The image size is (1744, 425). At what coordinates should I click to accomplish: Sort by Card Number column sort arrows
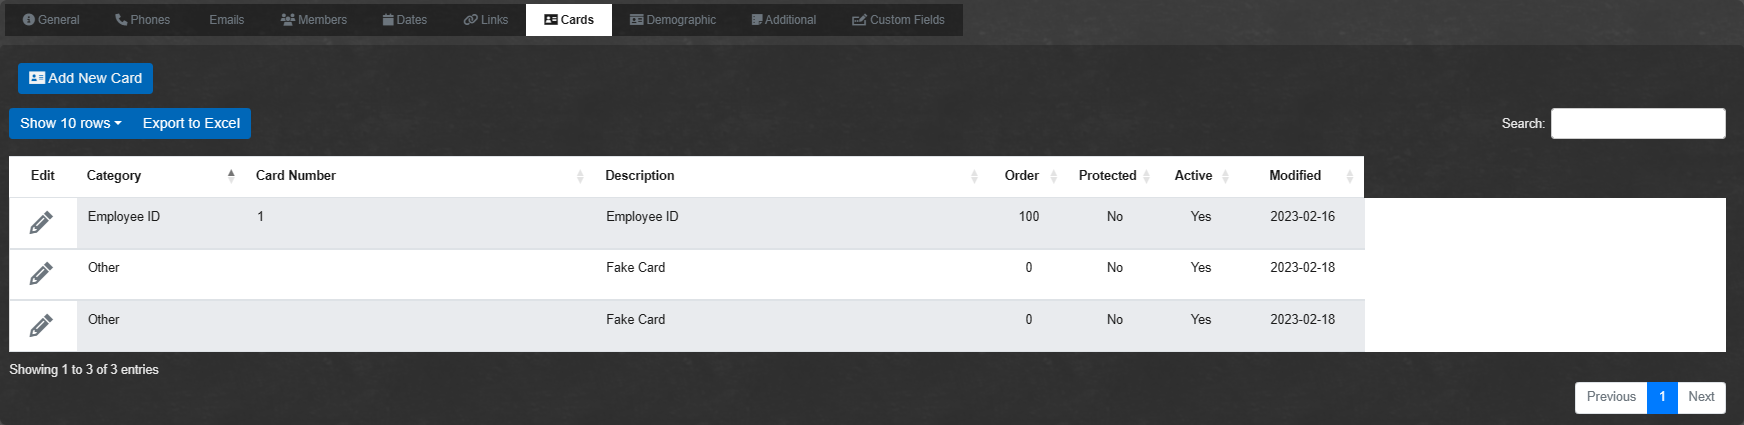tap(580, 176)
